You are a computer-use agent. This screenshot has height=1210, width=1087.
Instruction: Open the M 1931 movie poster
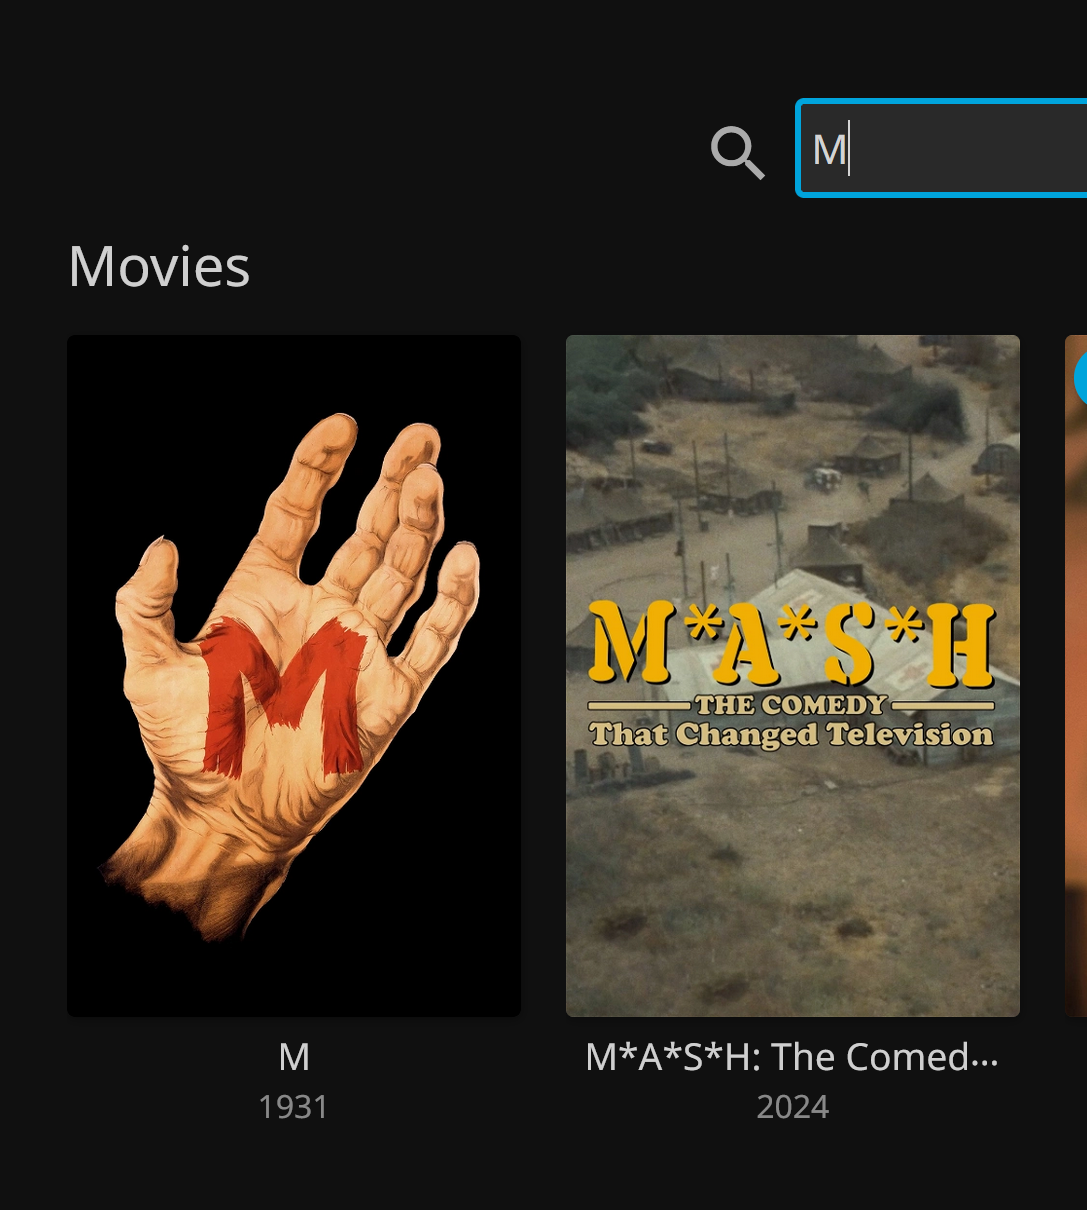coord(294,676)
